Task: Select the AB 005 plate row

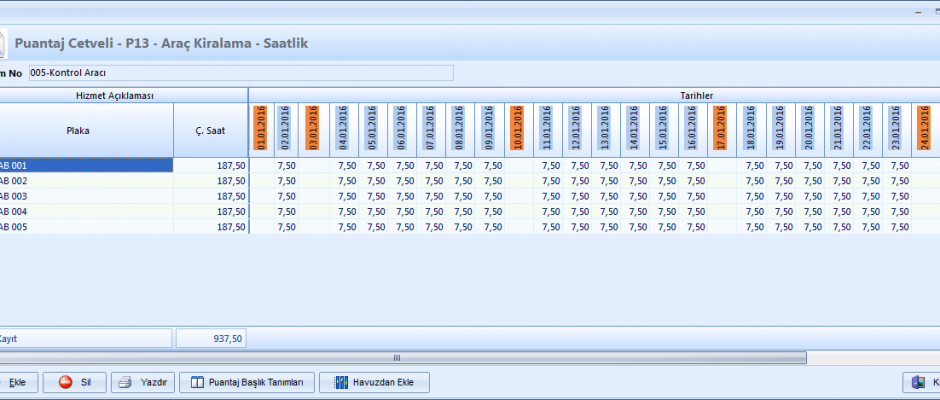Action: (86, 226)
